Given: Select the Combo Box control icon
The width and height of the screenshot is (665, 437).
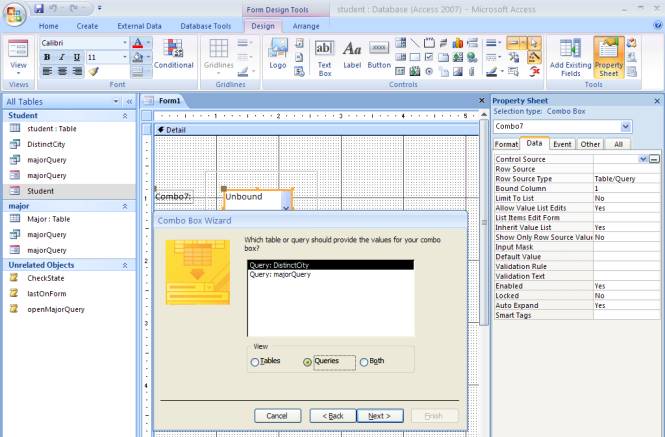Looking at the screenshot, I should (400, 43).
